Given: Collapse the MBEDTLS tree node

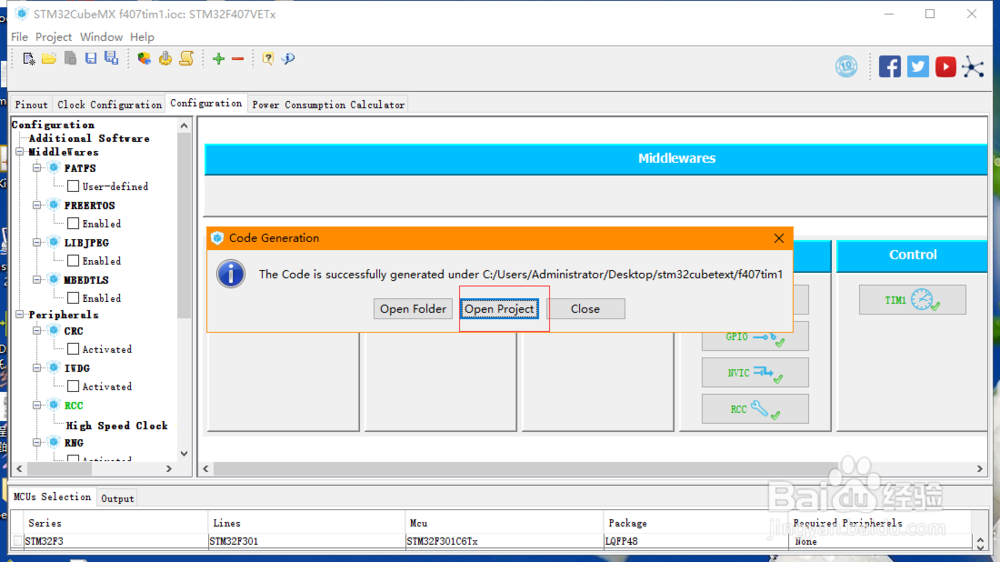Looking at the screenshot, I should coord(37,279).
